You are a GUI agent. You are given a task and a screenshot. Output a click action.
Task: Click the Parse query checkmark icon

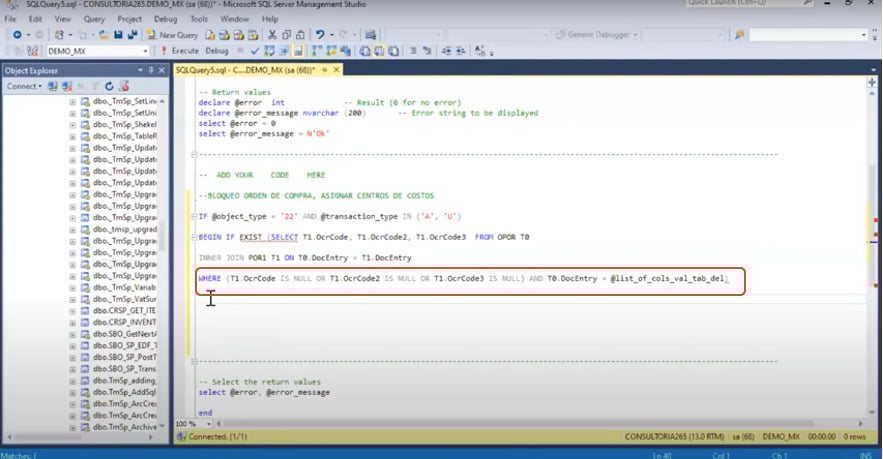(x=256, y=50)
